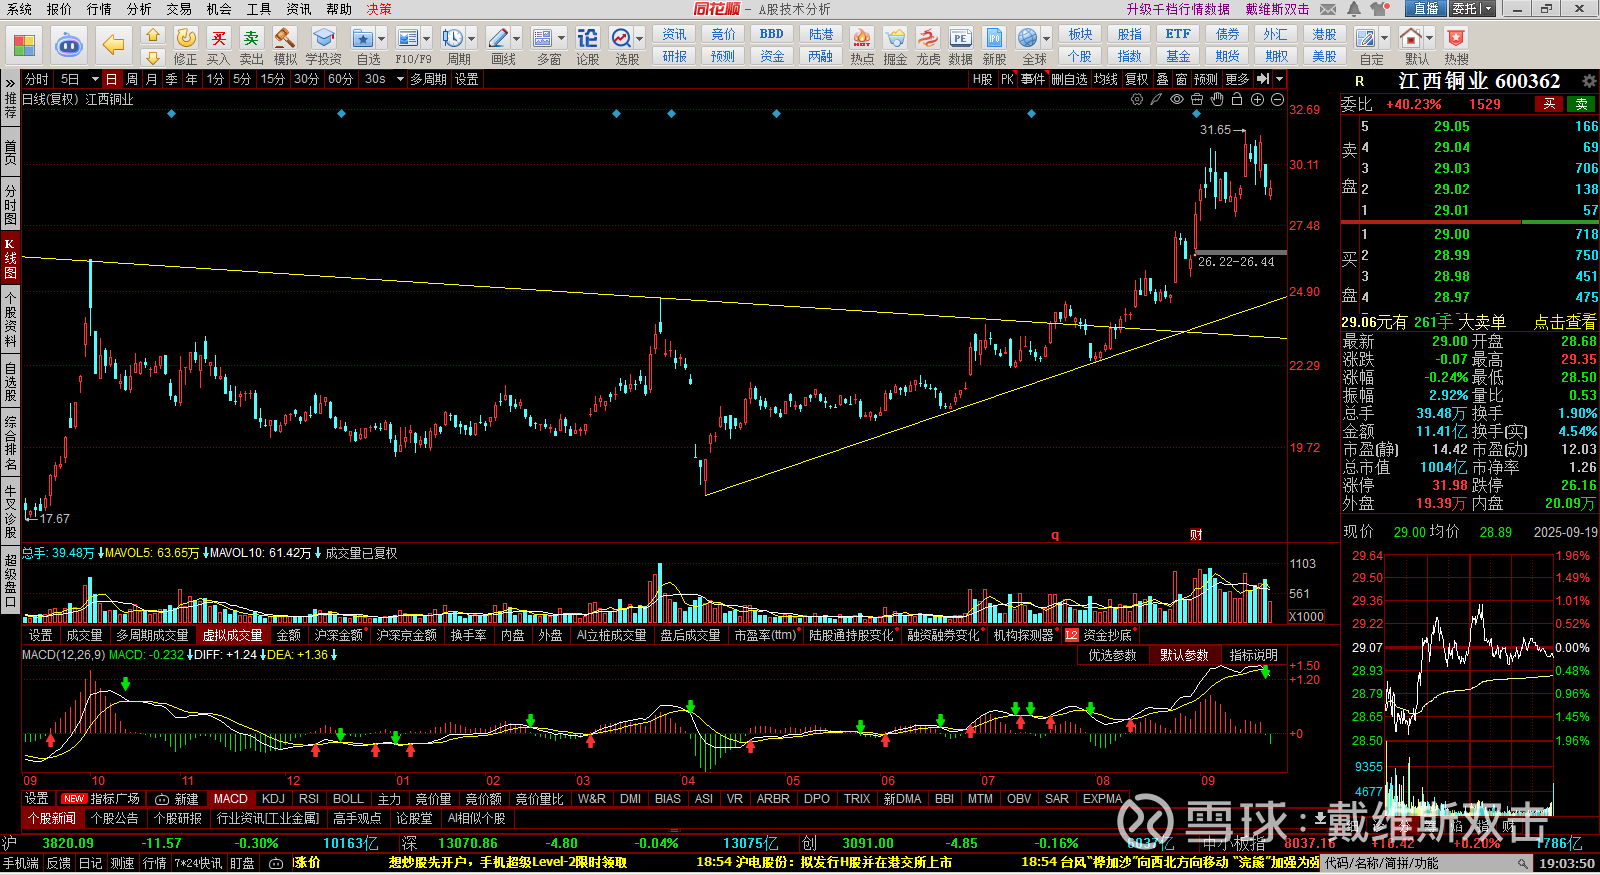This screenshot has width=1600, height=875.
Task: Open the 同花顺 home grid icon
Action: point(24,45)
